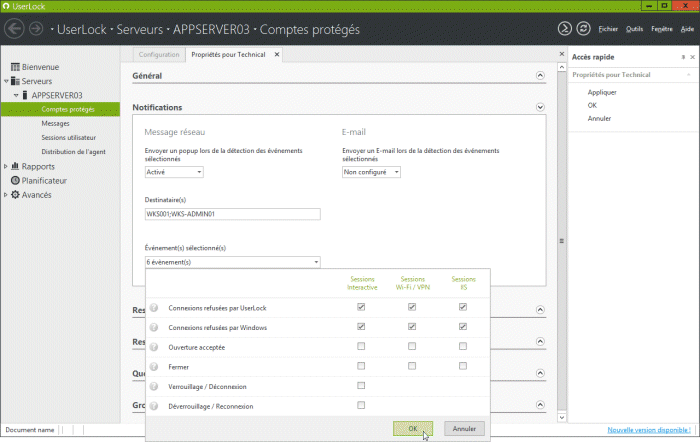
Task: Open the Fenêtre menu
Action: [662, 29]
